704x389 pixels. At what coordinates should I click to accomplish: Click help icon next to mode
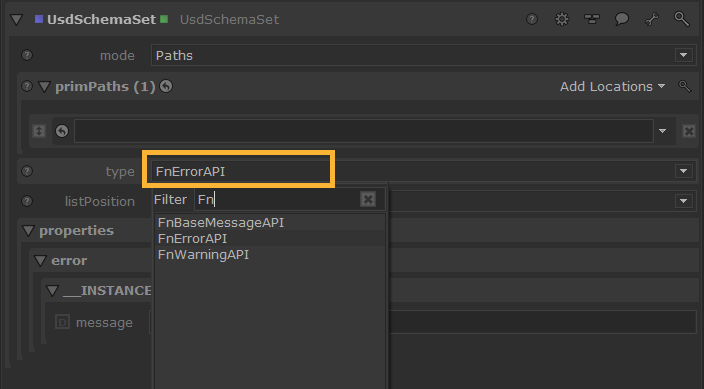click(x=27, y=55)
